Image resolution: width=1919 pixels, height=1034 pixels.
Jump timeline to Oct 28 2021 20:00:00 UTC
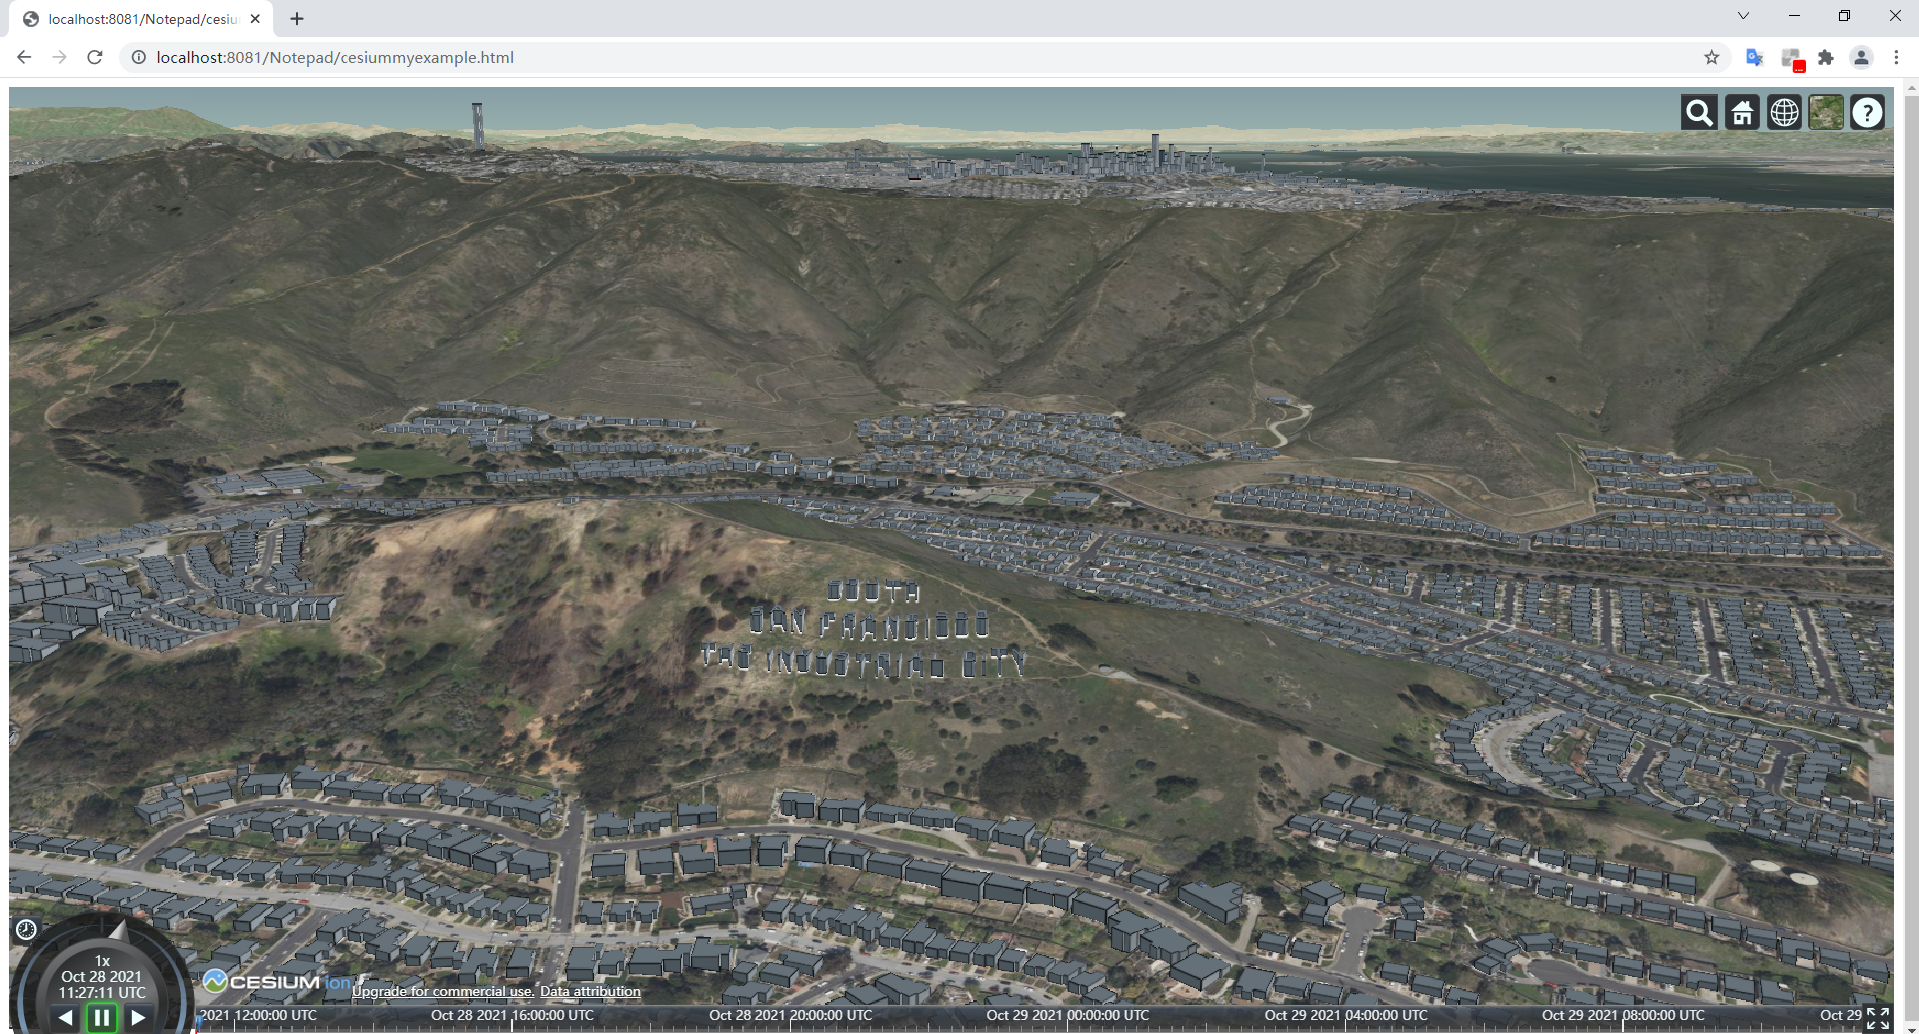coord(790,1015)
